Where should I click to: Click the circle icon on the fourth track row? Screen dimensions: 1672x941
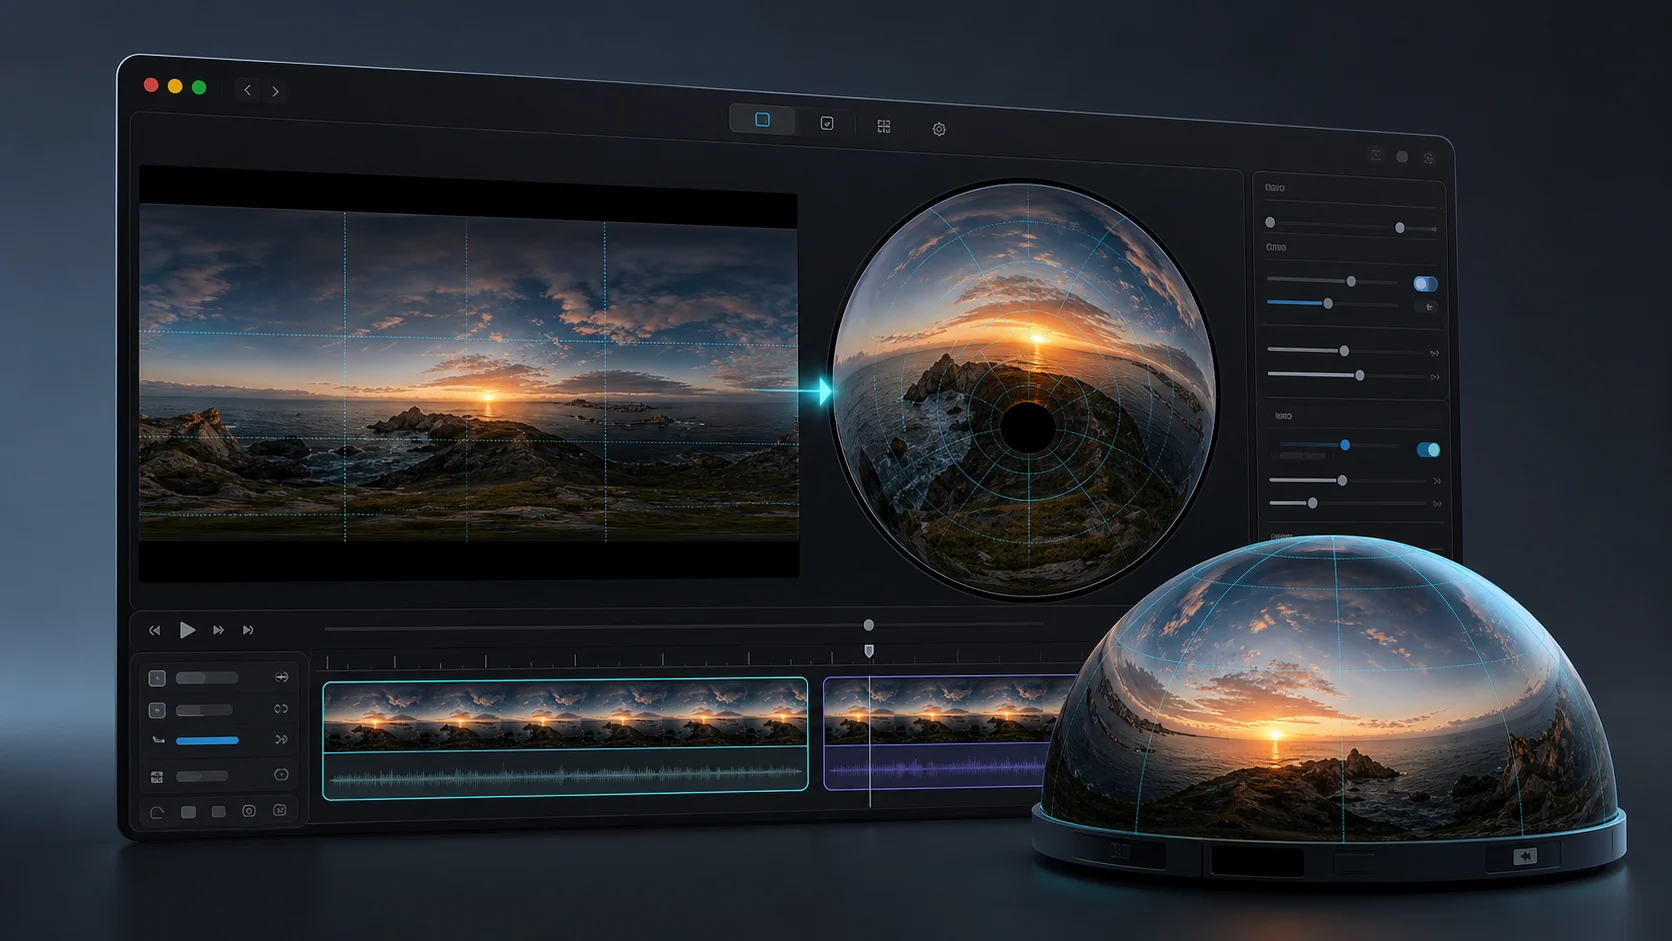pyautogui.click(x=281, y=775)
